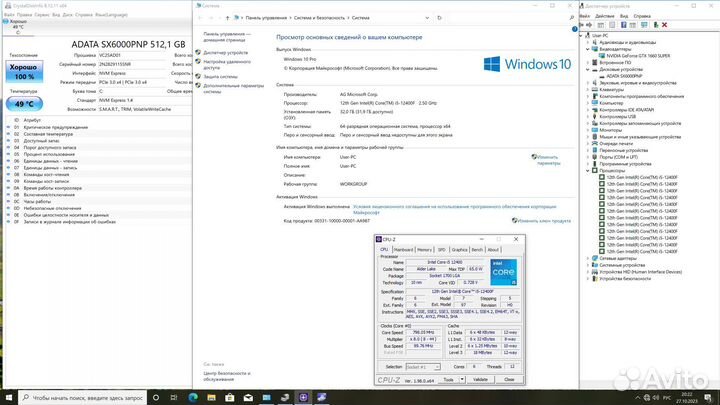720x405 pixels.
Task: Click red X uninstall icon in Device Manager
Action: click(664, 25)
